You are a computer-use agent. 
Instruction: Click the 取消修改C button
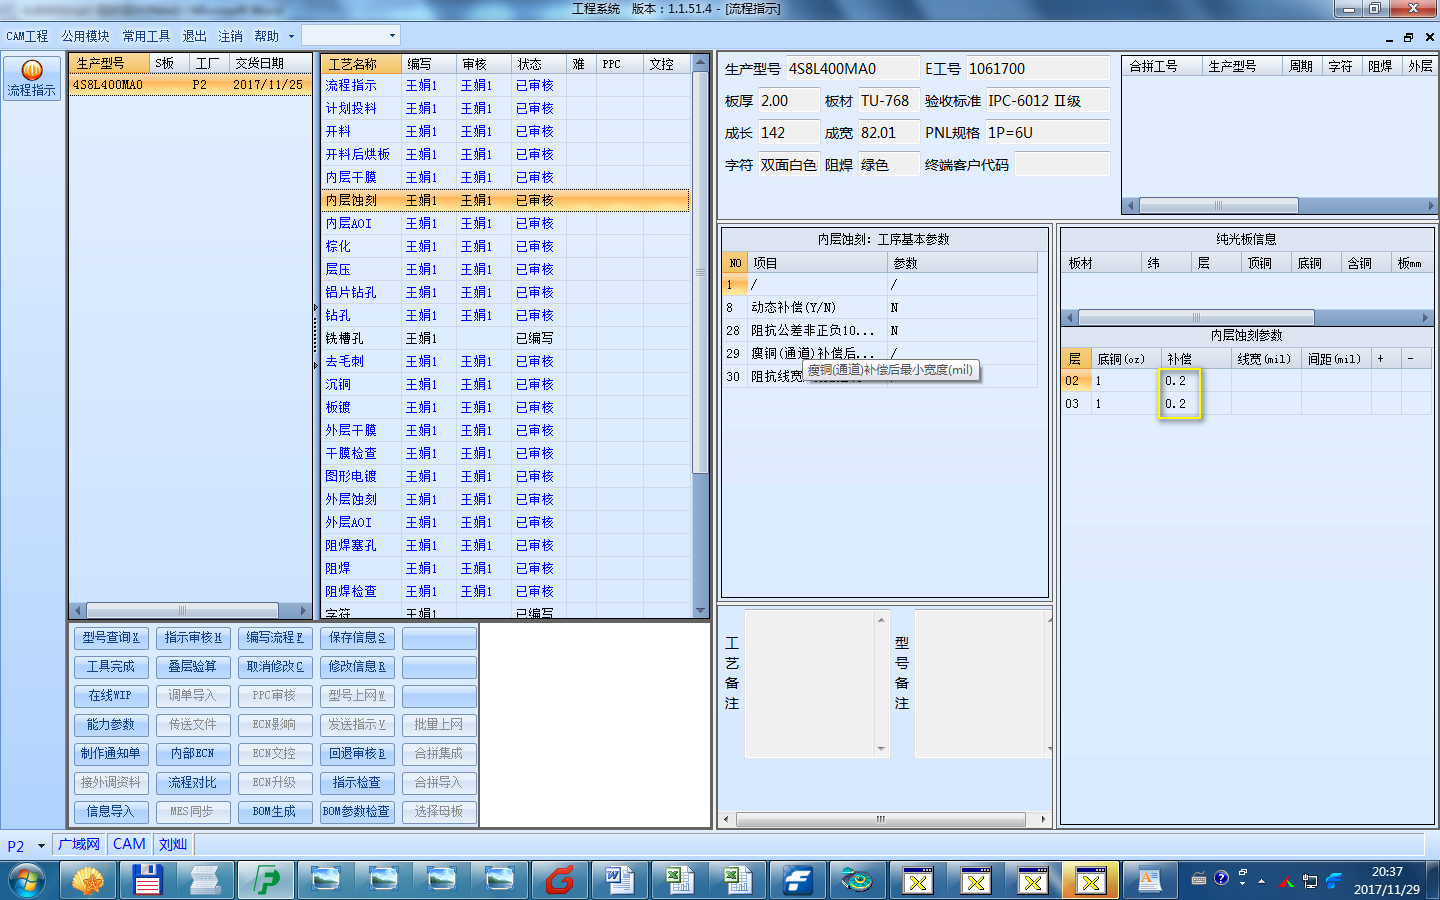click(275, 666)
